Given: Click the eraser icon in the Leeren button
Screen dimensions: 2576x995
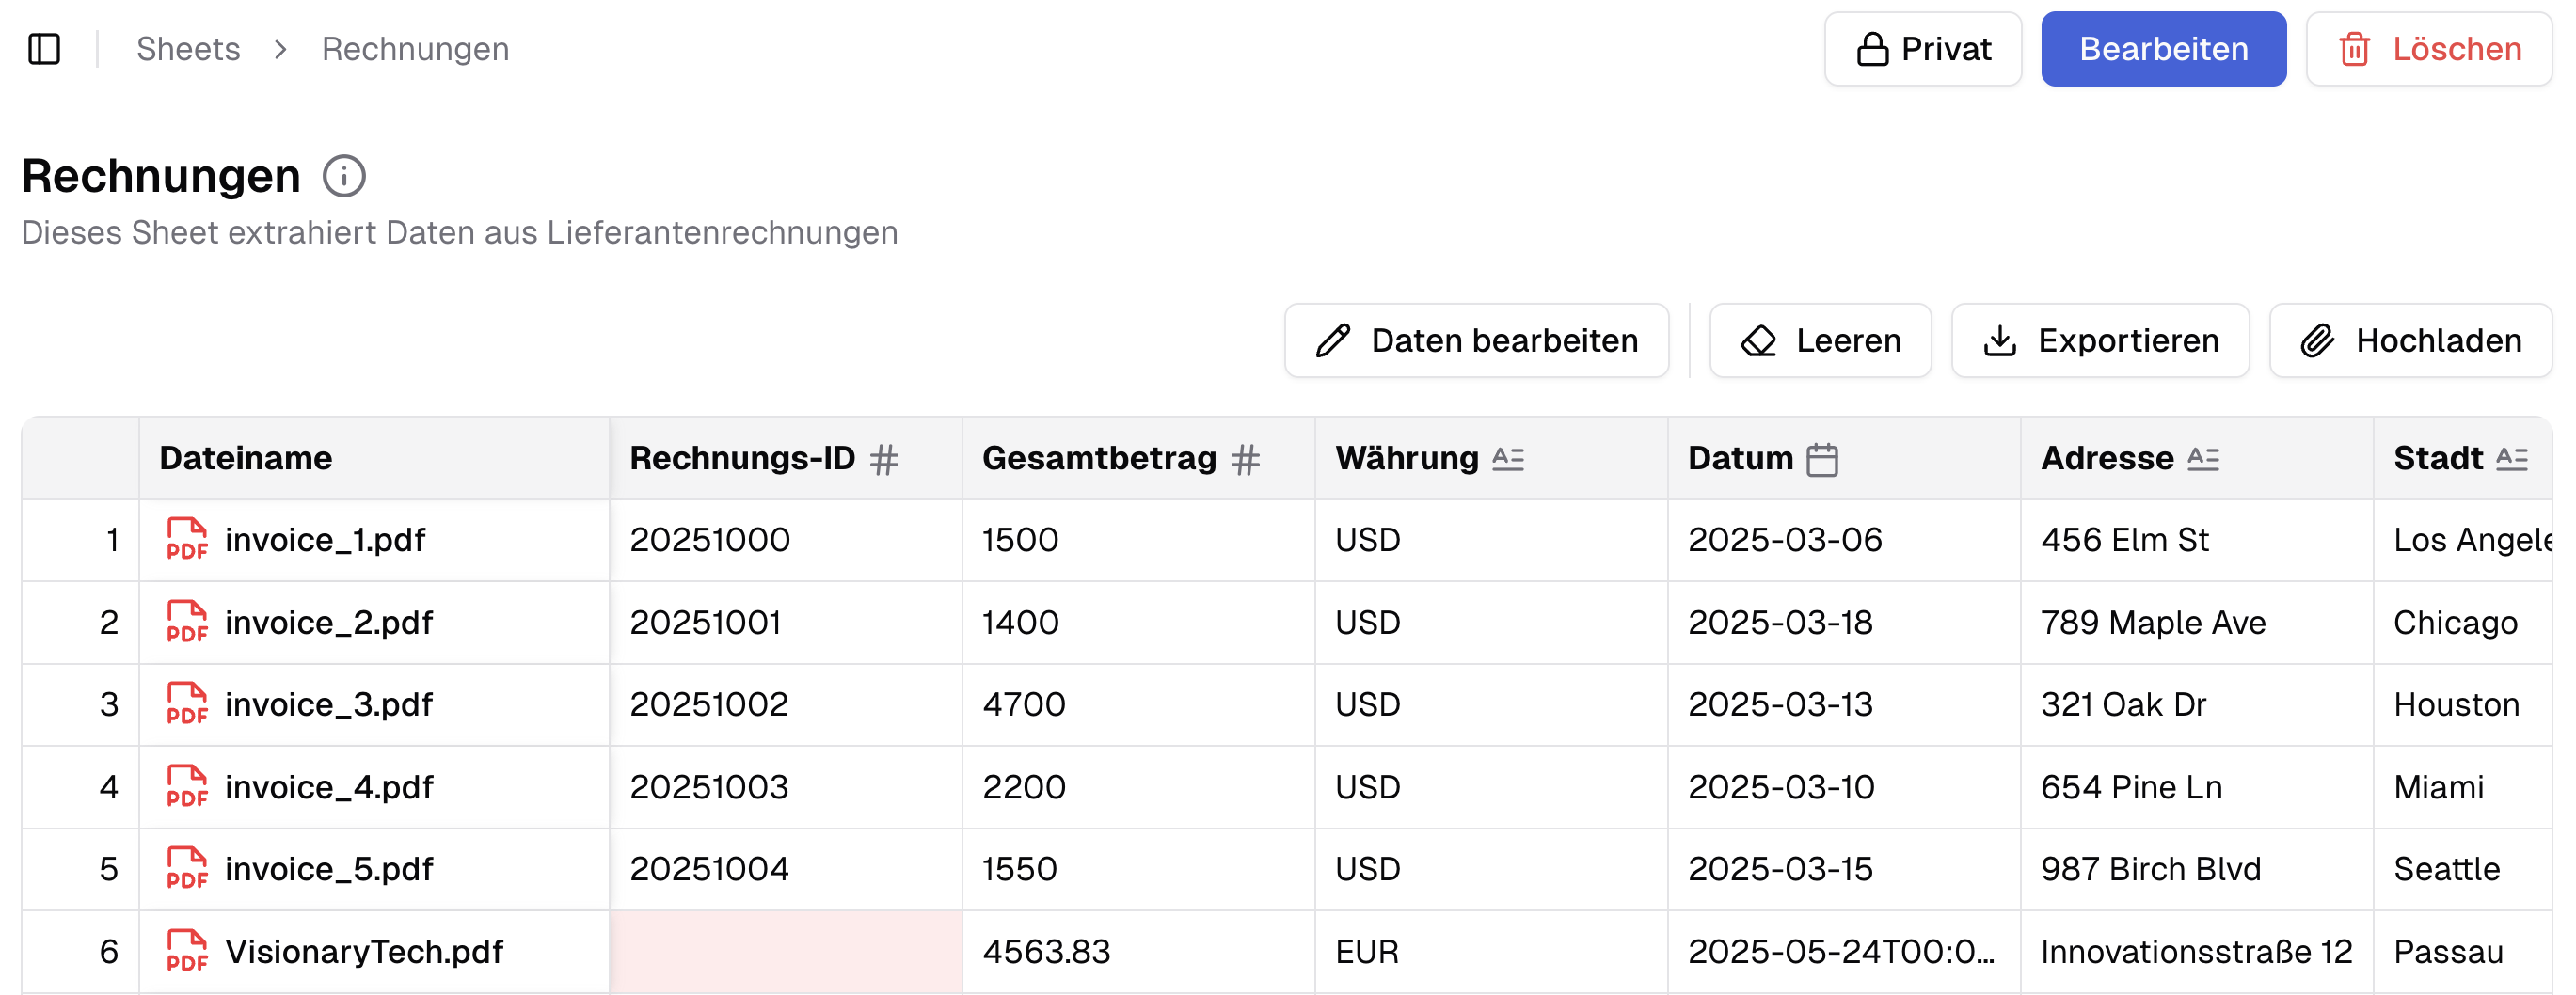Looking at the screenshot, I should (1761, 340).
